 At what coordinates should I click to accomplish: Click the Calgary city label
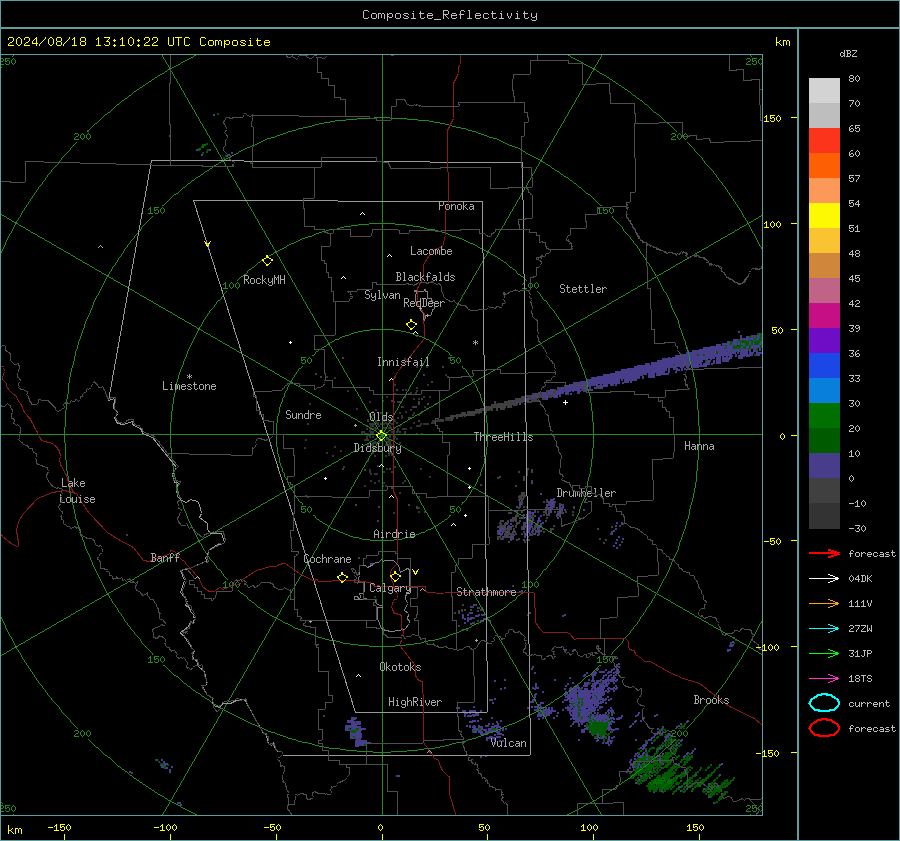click(390, 588)
